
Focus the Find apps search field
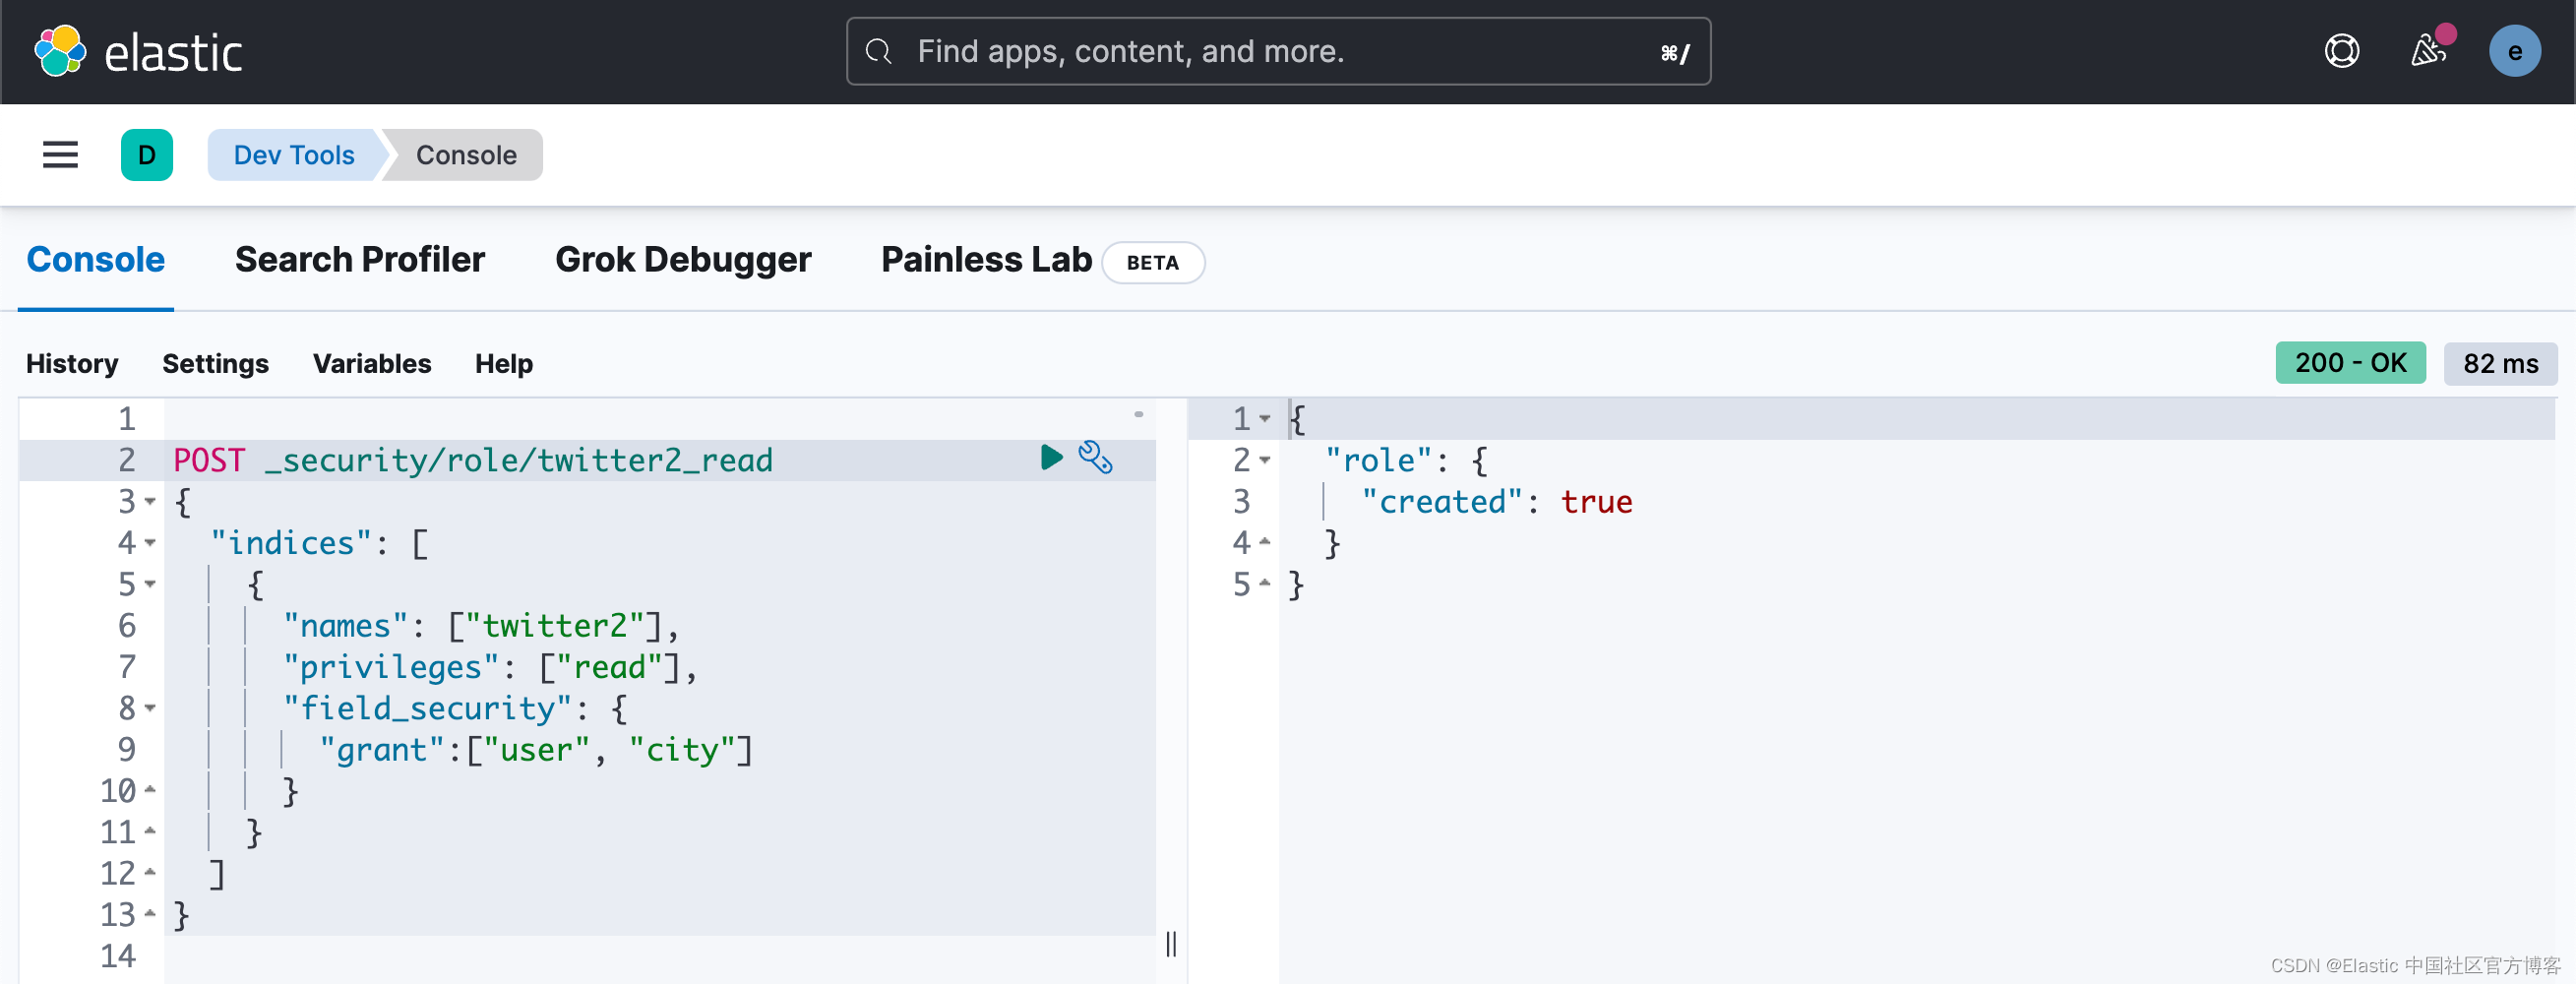[x=1278, y=51]
